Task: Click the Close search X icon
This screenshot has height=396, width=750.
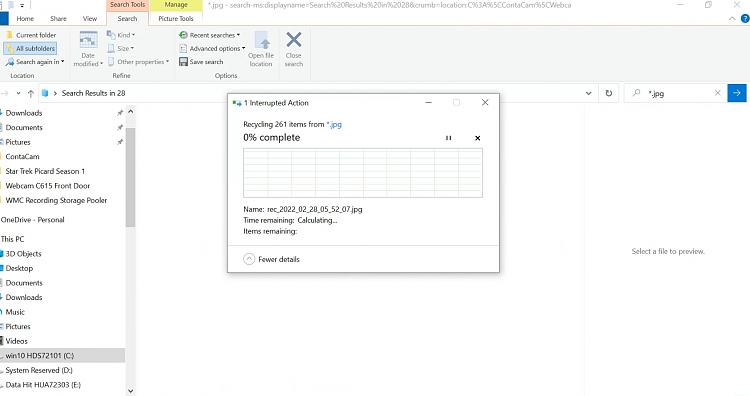Action: (294, 39)
